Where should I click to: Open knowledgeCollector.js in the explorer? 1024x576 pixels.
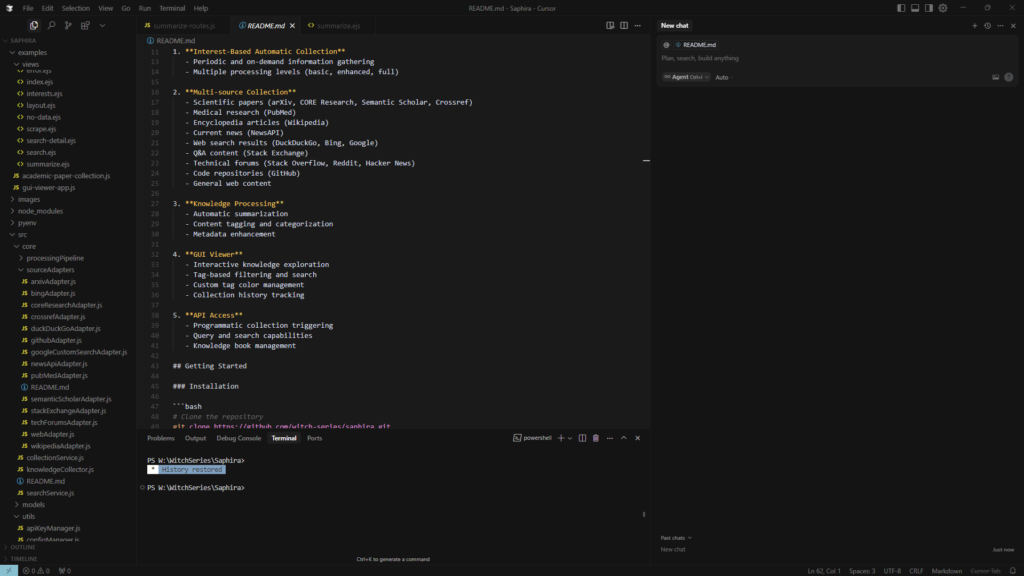(60, 470)
